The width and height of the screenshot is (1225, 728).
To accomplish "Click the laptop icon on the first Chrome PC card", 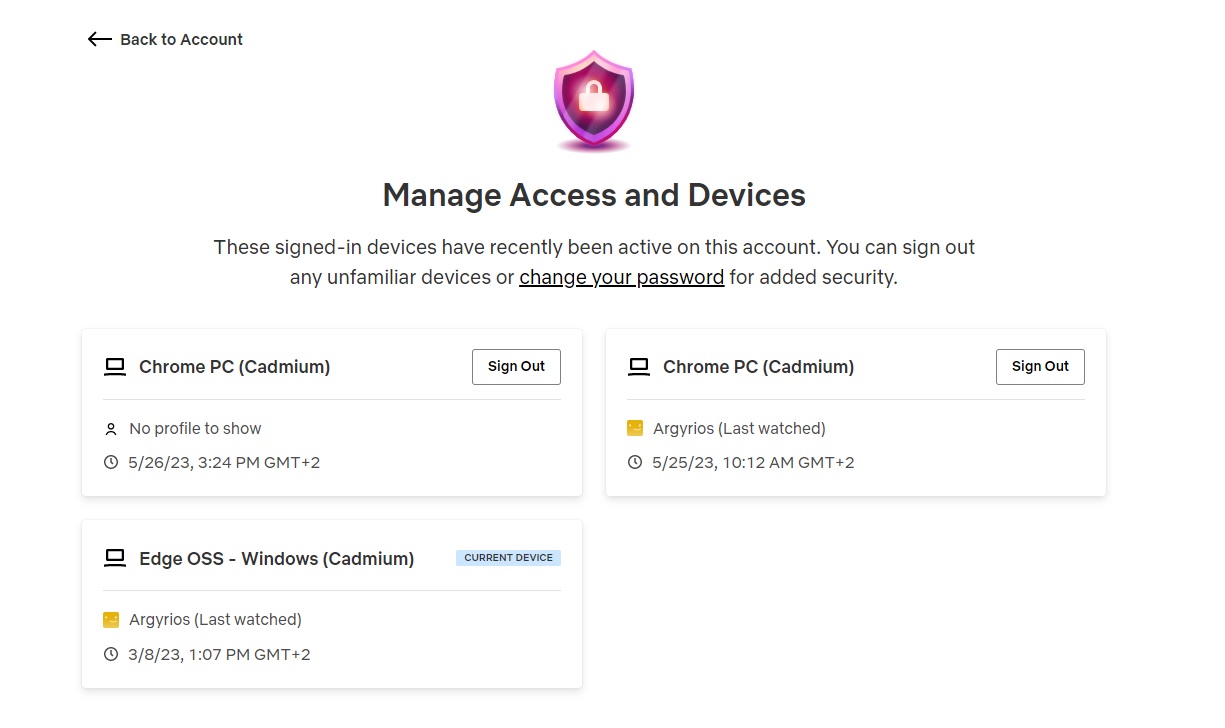I will pyautogui.click(x=114, y=366).
